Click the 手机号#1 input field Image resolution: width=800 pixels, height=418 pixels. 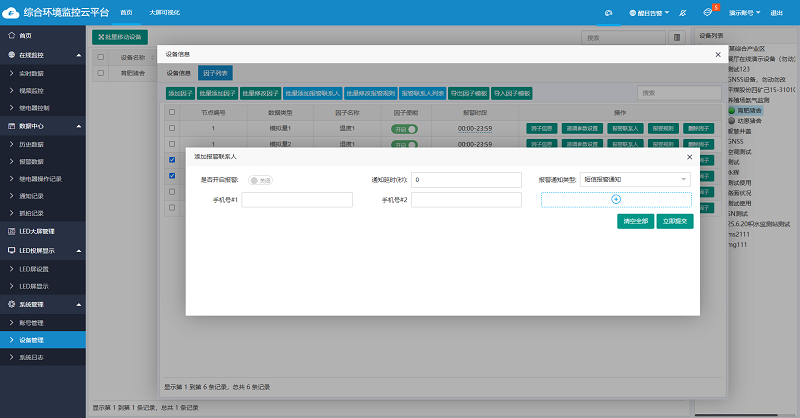(x=297, y=200)
